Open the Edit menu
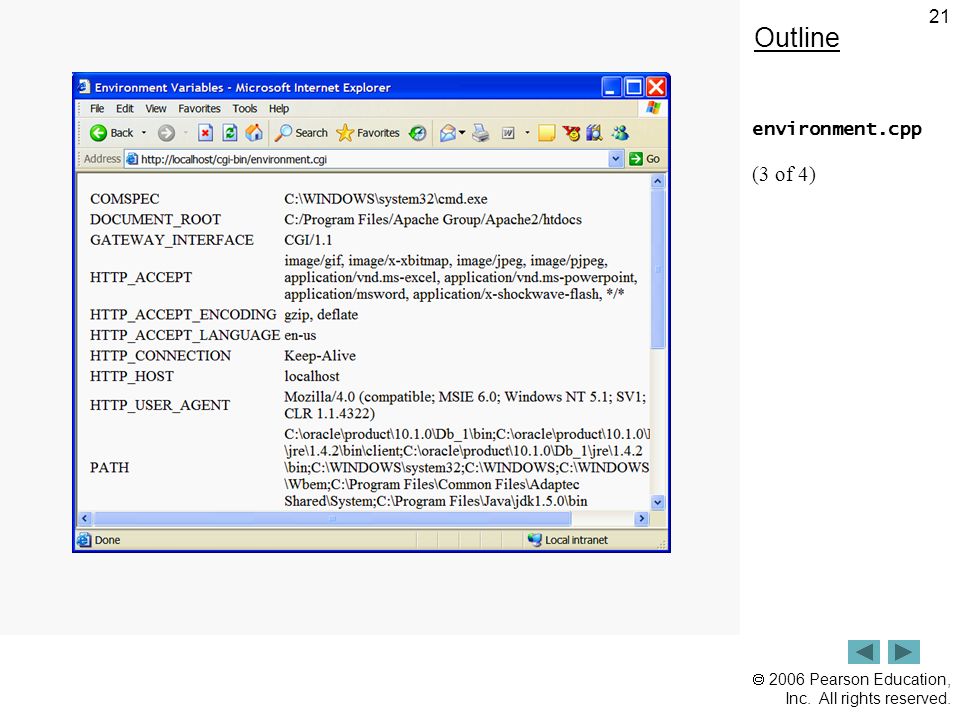This screenshot has width=960, height=720. point(124,108)
